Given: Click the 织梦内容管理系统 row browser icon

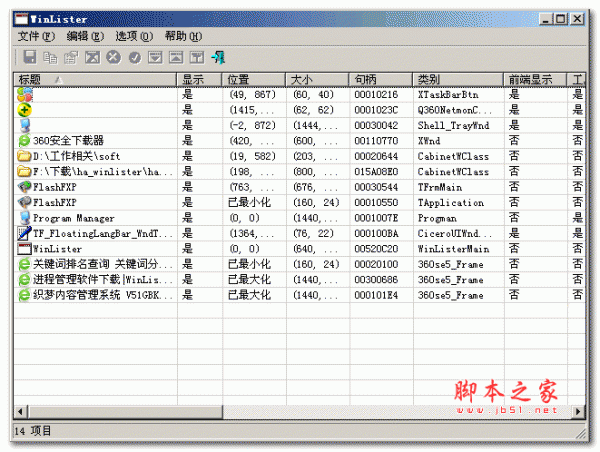Looking at the screenshot, I should [24, 295].
